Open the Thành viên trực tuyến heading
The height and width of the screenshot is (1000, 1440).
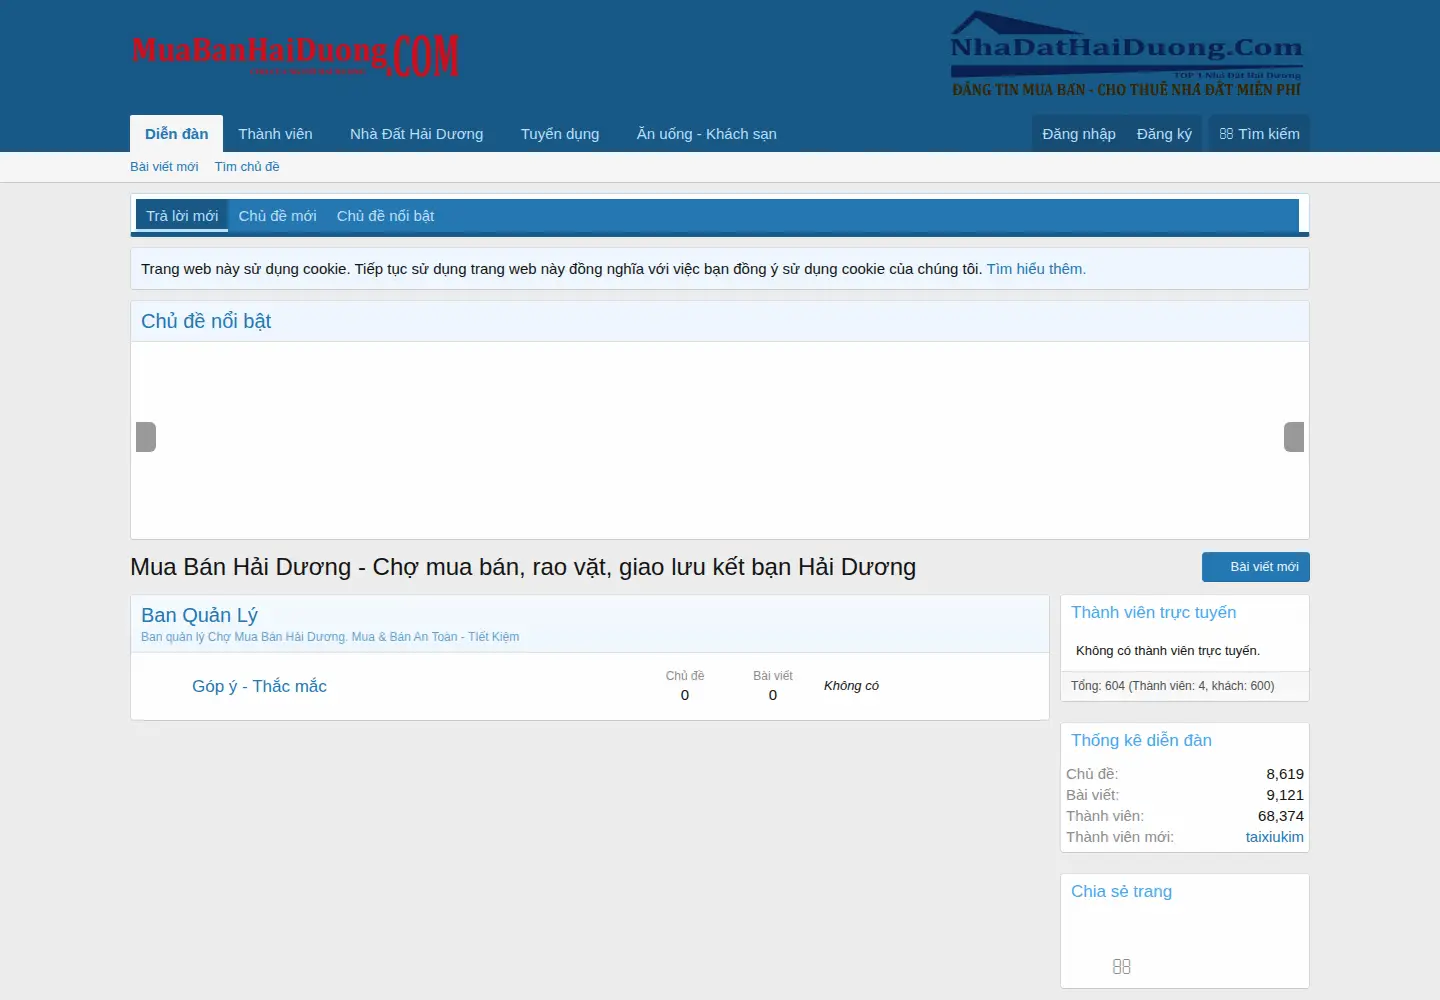[x=1154, y=612]
